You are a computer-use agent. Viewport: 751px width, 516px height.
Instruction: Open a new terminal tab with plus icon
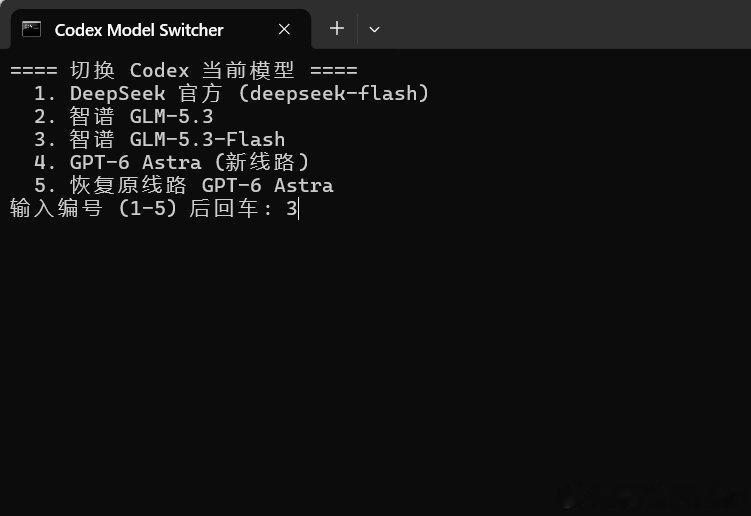pyautogui.click(x=337, y=28)
